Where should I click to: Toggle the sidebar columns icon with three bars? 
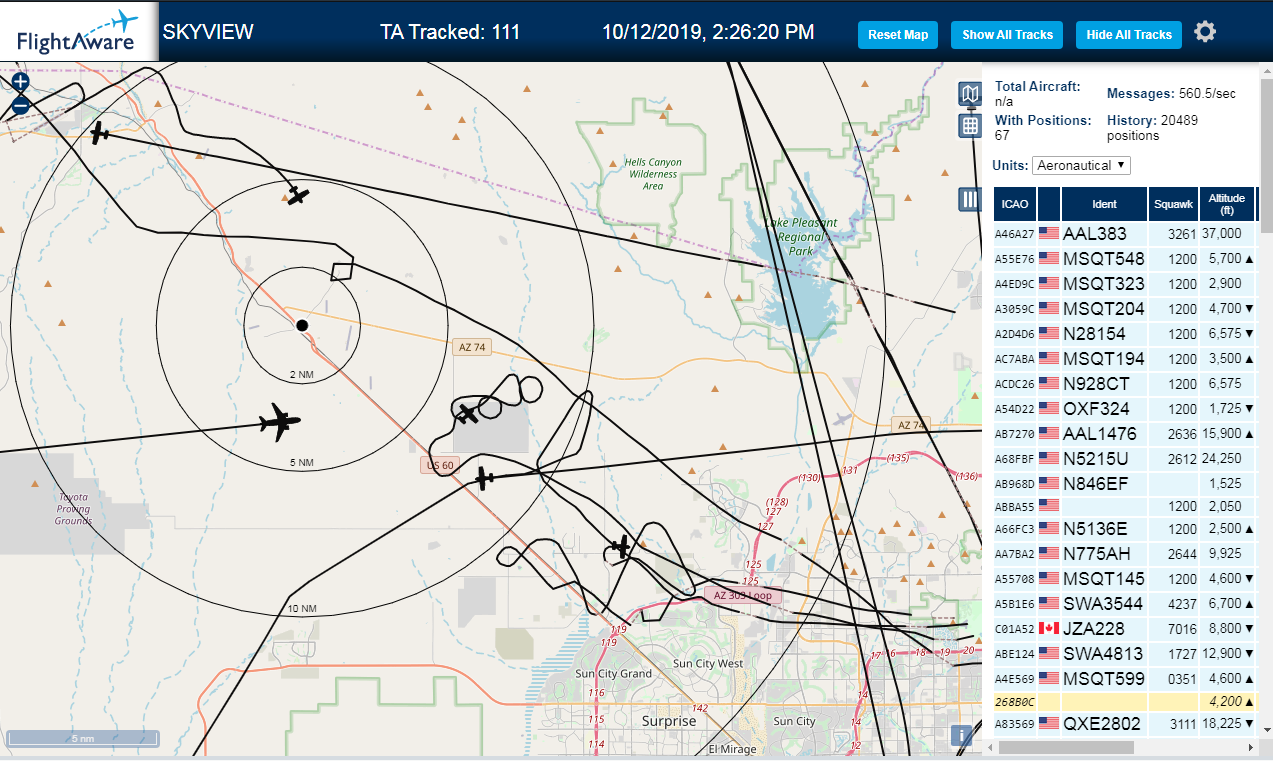click(x=969, y=199)
